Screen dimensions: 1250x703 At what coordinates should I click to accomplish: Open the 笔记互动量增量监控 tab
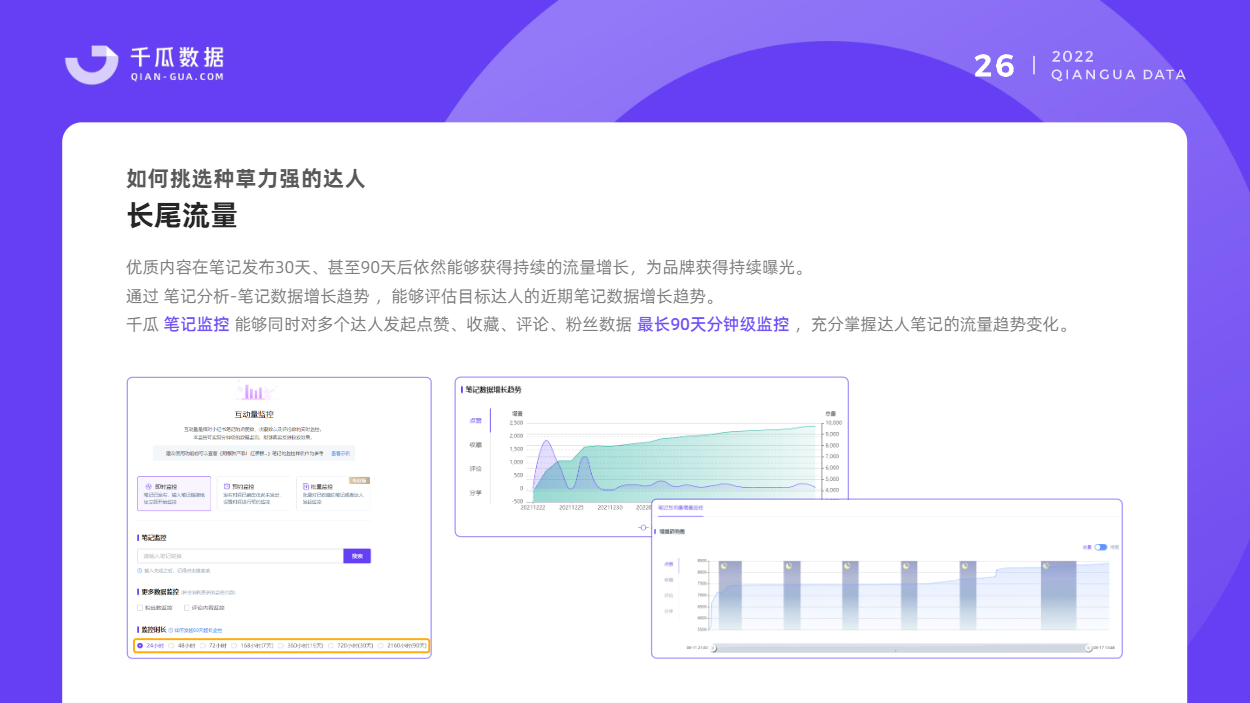[x=680, y=507]
